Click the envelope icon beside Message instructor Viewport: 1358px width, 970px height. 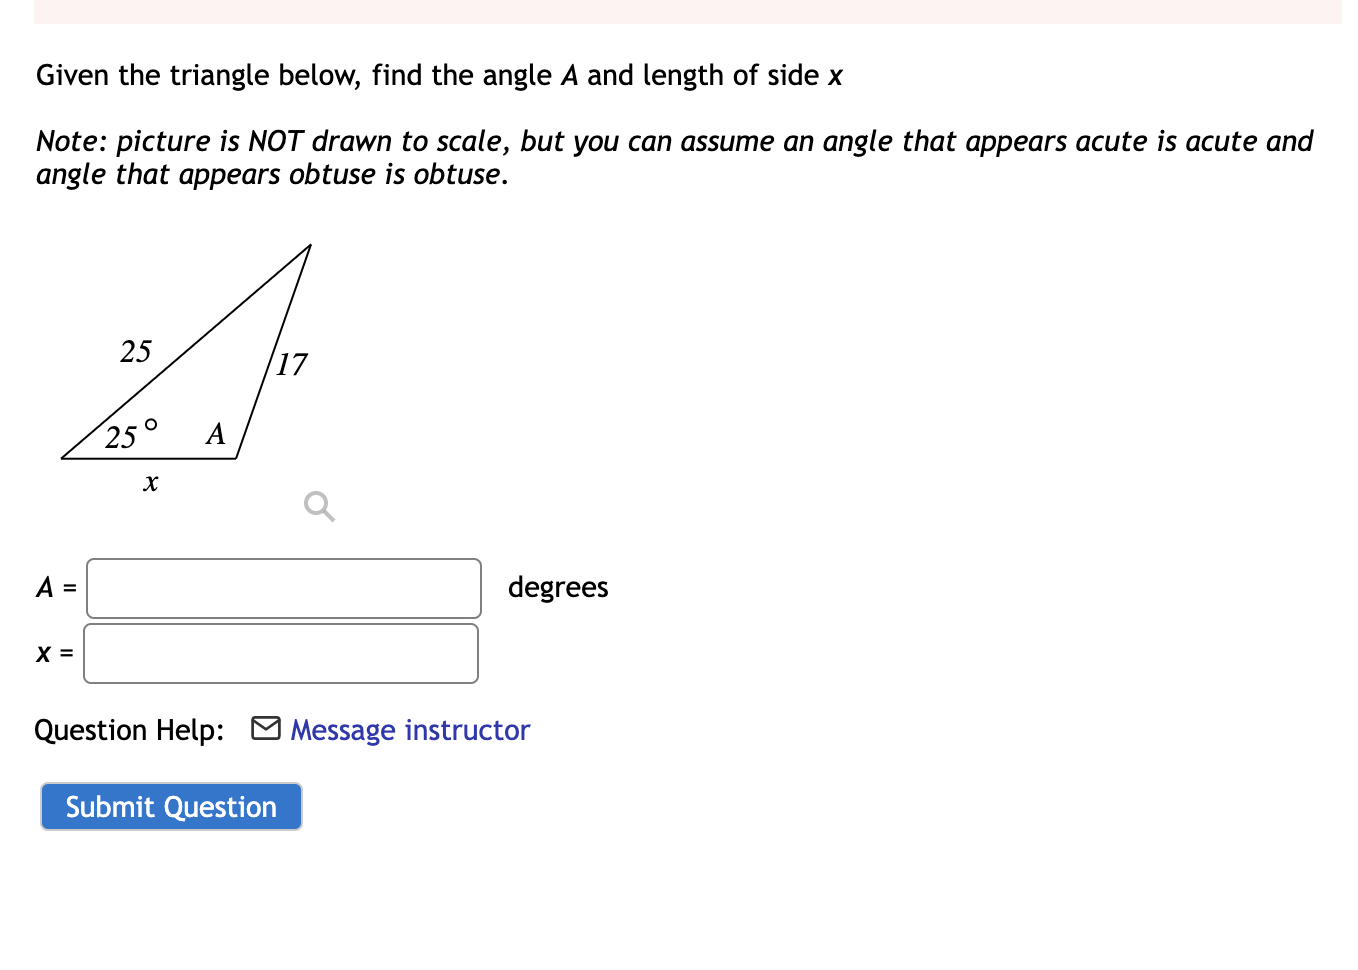pyautogui.click(x=265, y=728)
